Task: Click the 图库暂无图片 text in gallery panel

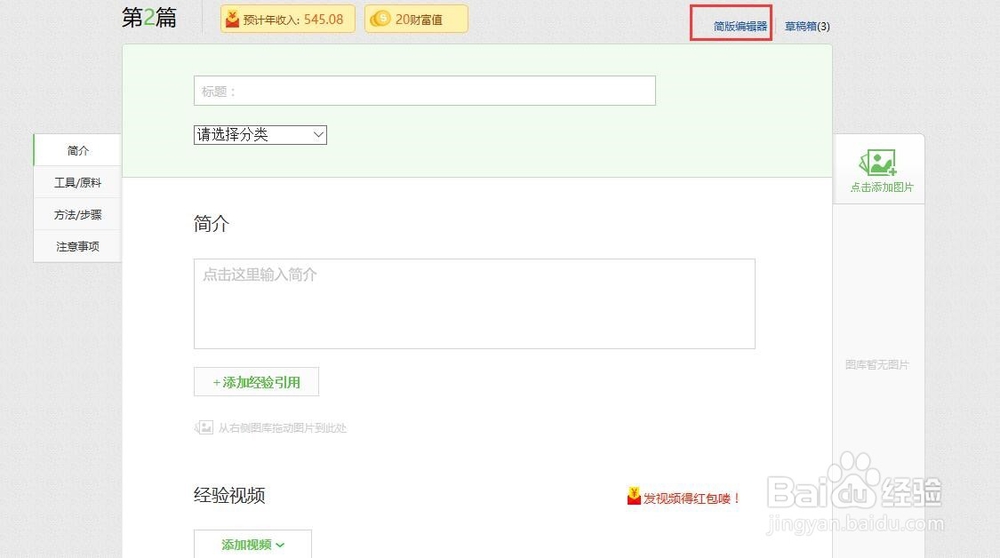Action: (x=877, y=364)
